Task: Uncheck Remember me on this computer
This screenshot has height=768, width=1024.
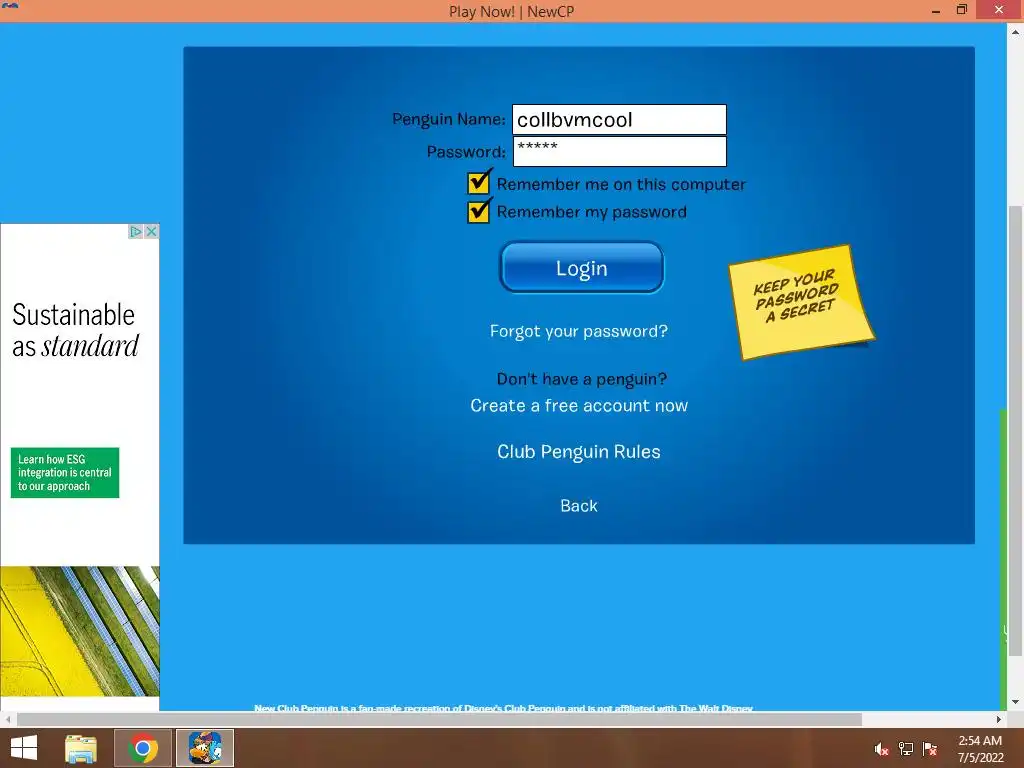Action: click(479, 182)
